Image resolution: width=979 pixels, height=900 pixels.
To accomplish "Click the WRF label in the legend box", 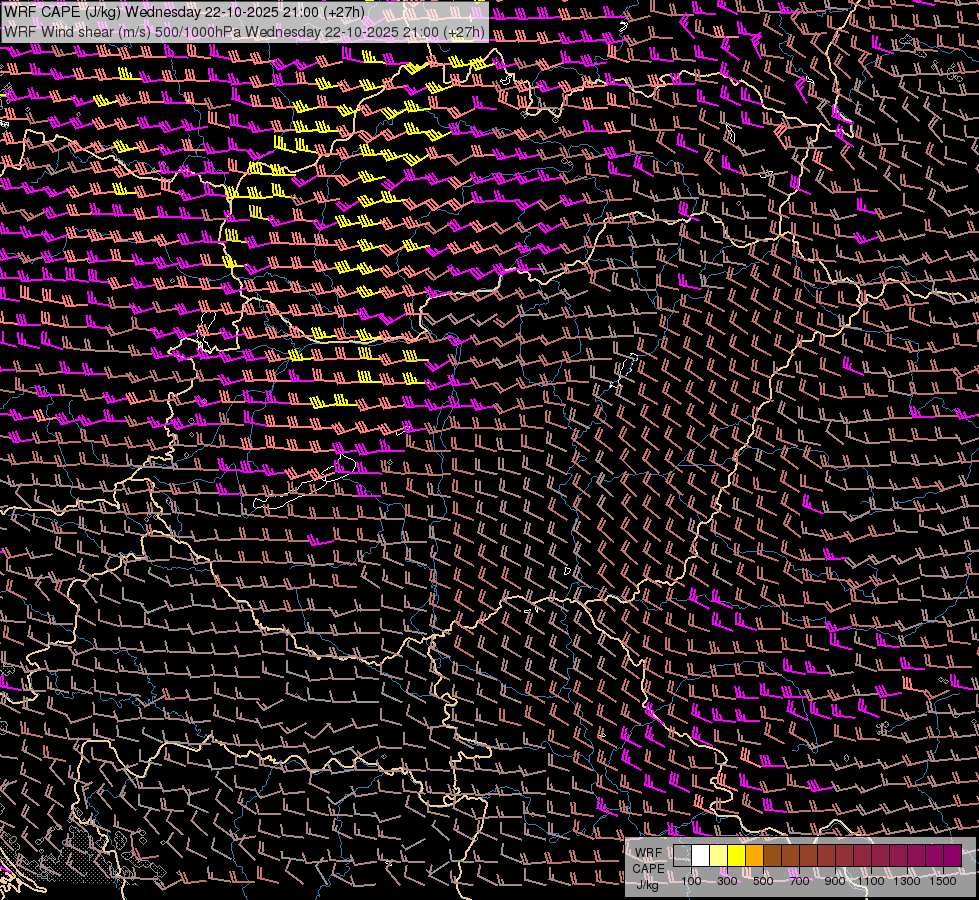I will pos(647,853).
